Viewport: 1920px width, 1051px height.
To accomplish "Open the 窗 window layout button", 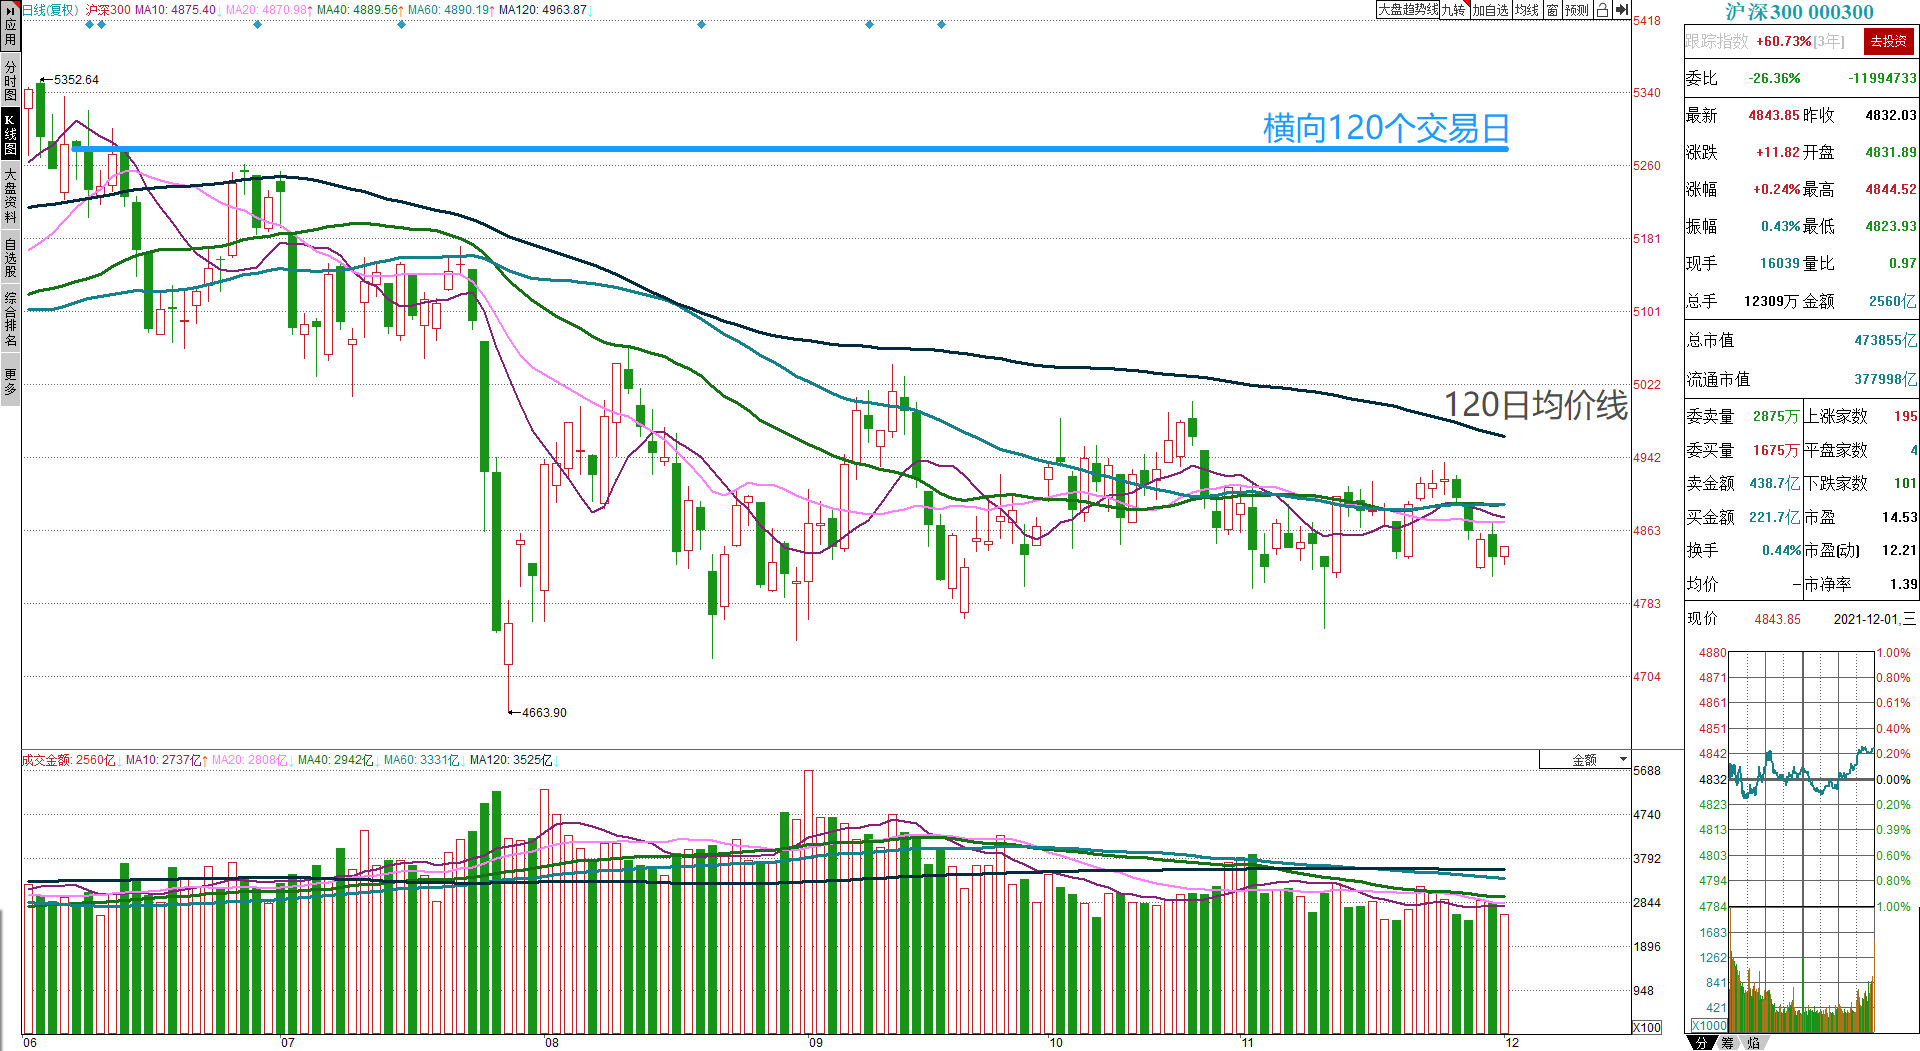I will 1552,10.
